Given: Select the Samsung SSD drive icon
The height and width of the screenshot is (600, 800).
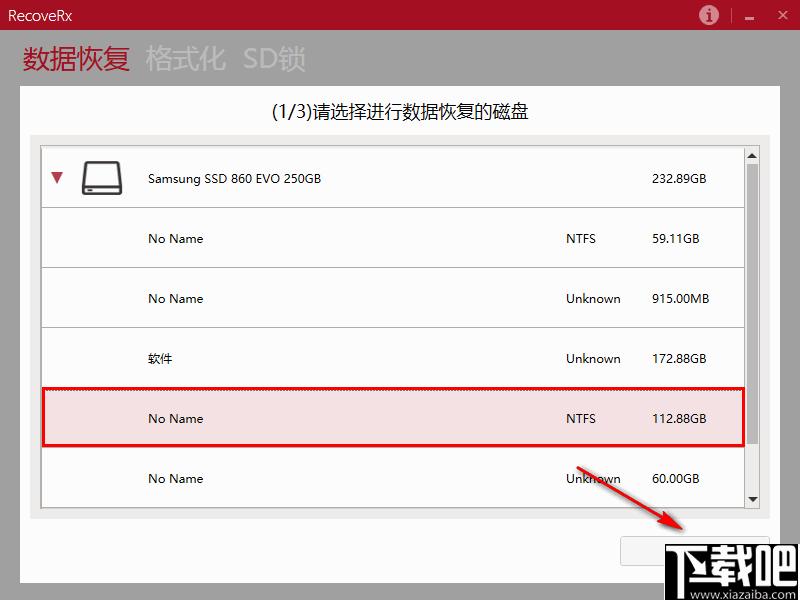Looking at the screenshot, I should tap(102, 178).
